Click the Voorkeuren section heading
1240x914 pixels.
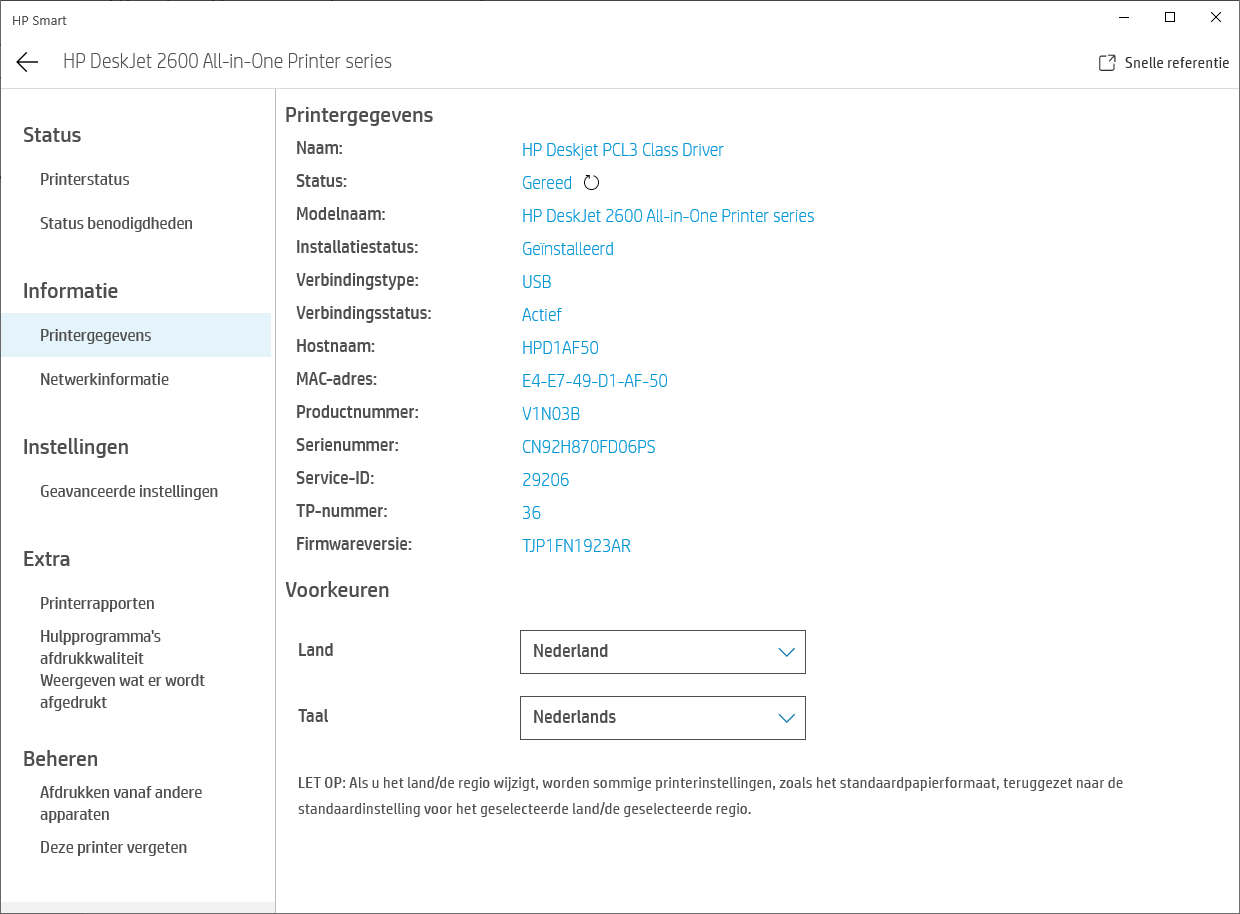coord(337,590)
